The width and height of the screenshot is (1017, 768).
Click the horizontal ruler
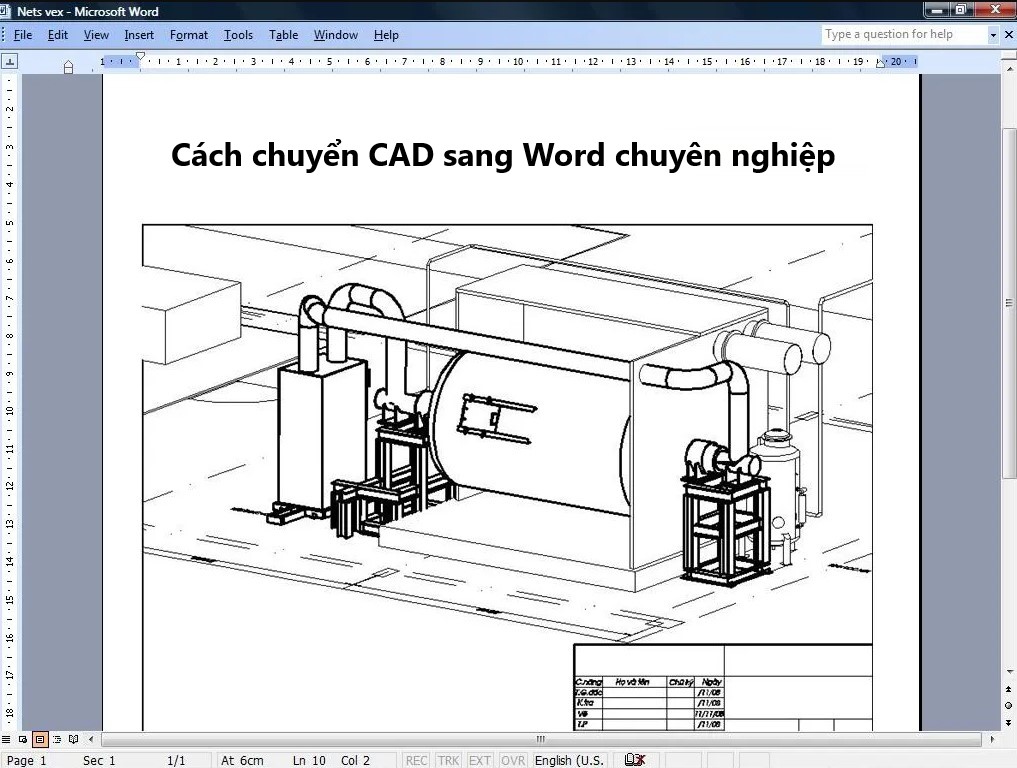click(x=509, y=62)
